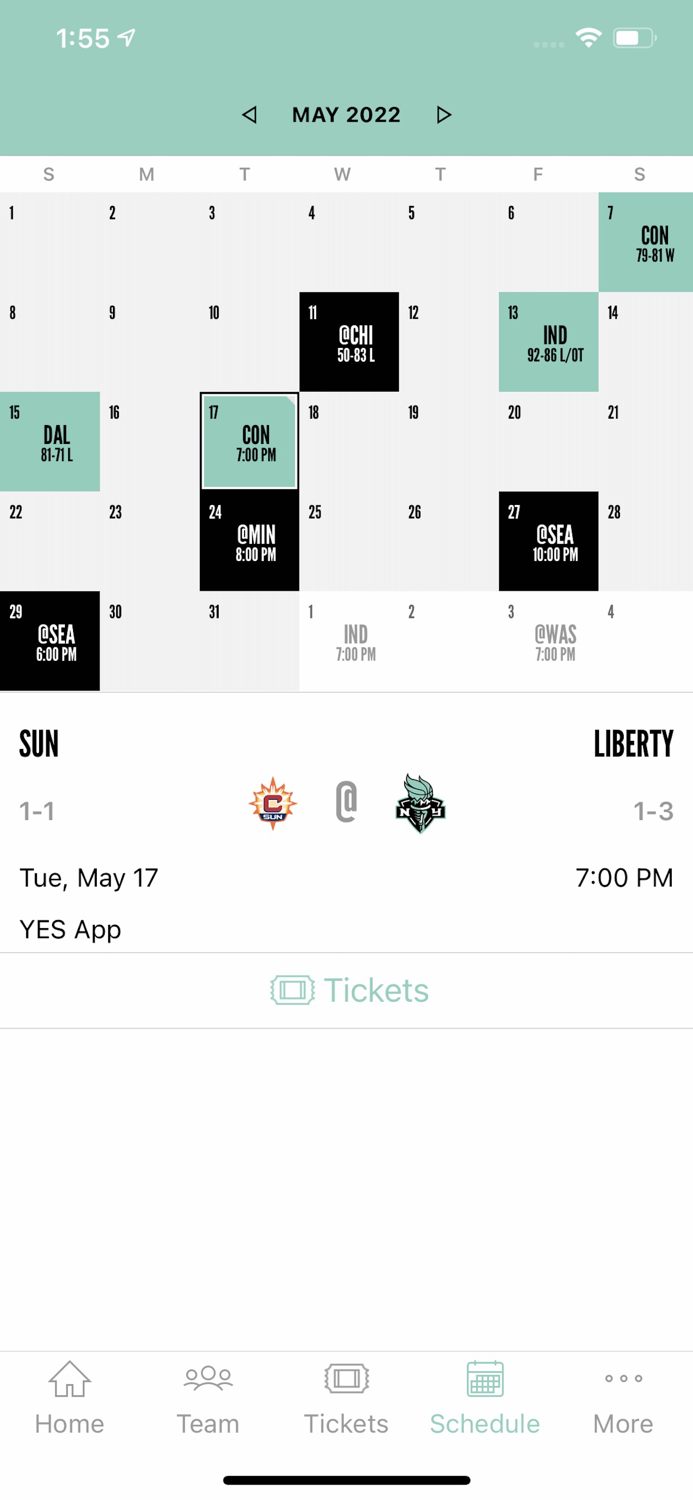Select the May 27 @SEA game cell
The image size is (693, 1500).
(548, 541)
